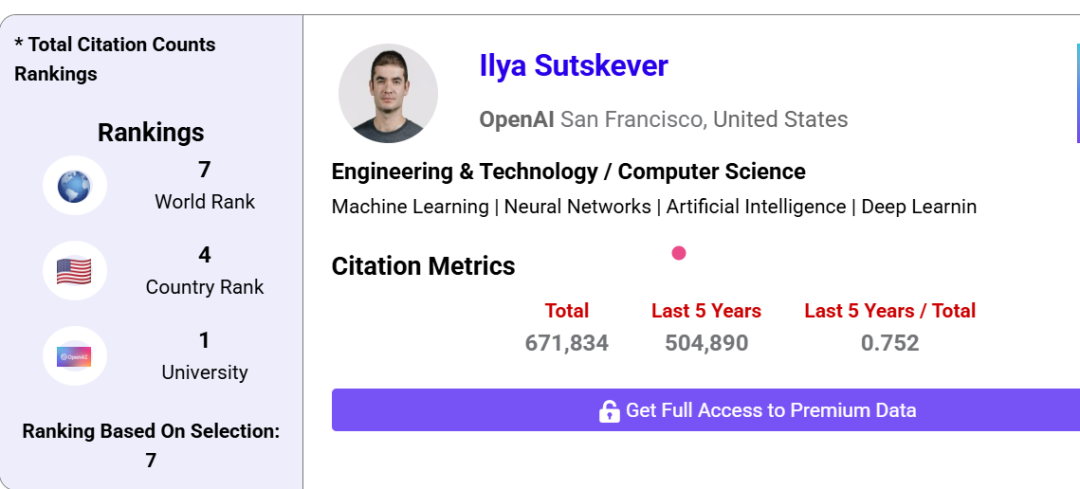Click the Engineering & Technology / Computer Science heading
The width and height of the screenshot is (1080, 489).
pyautogui.click(x=568, y=172)
